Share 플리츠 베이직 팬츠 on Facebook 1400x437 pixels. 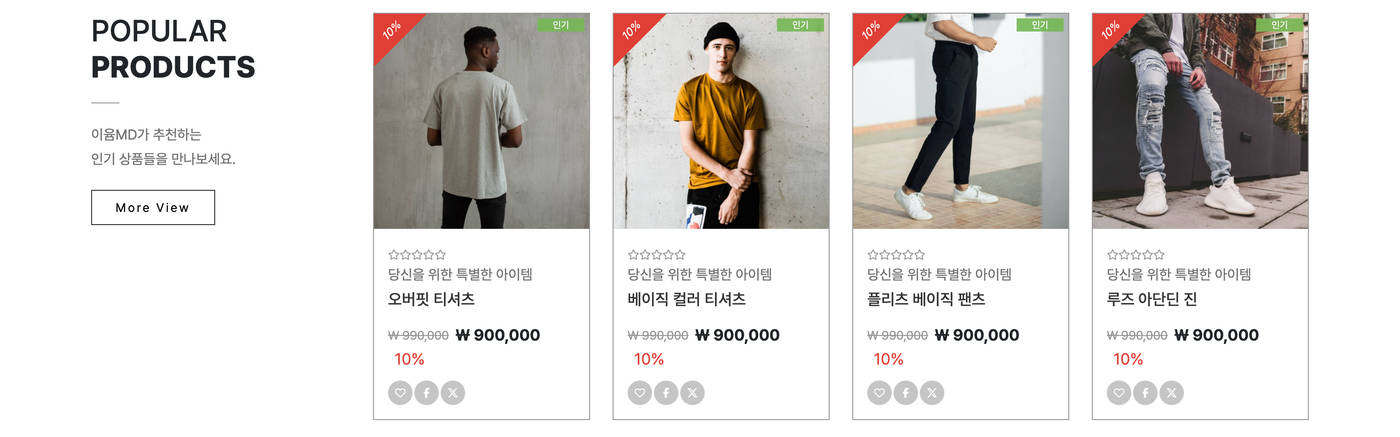pyautogui.click(x=906, y=393)
